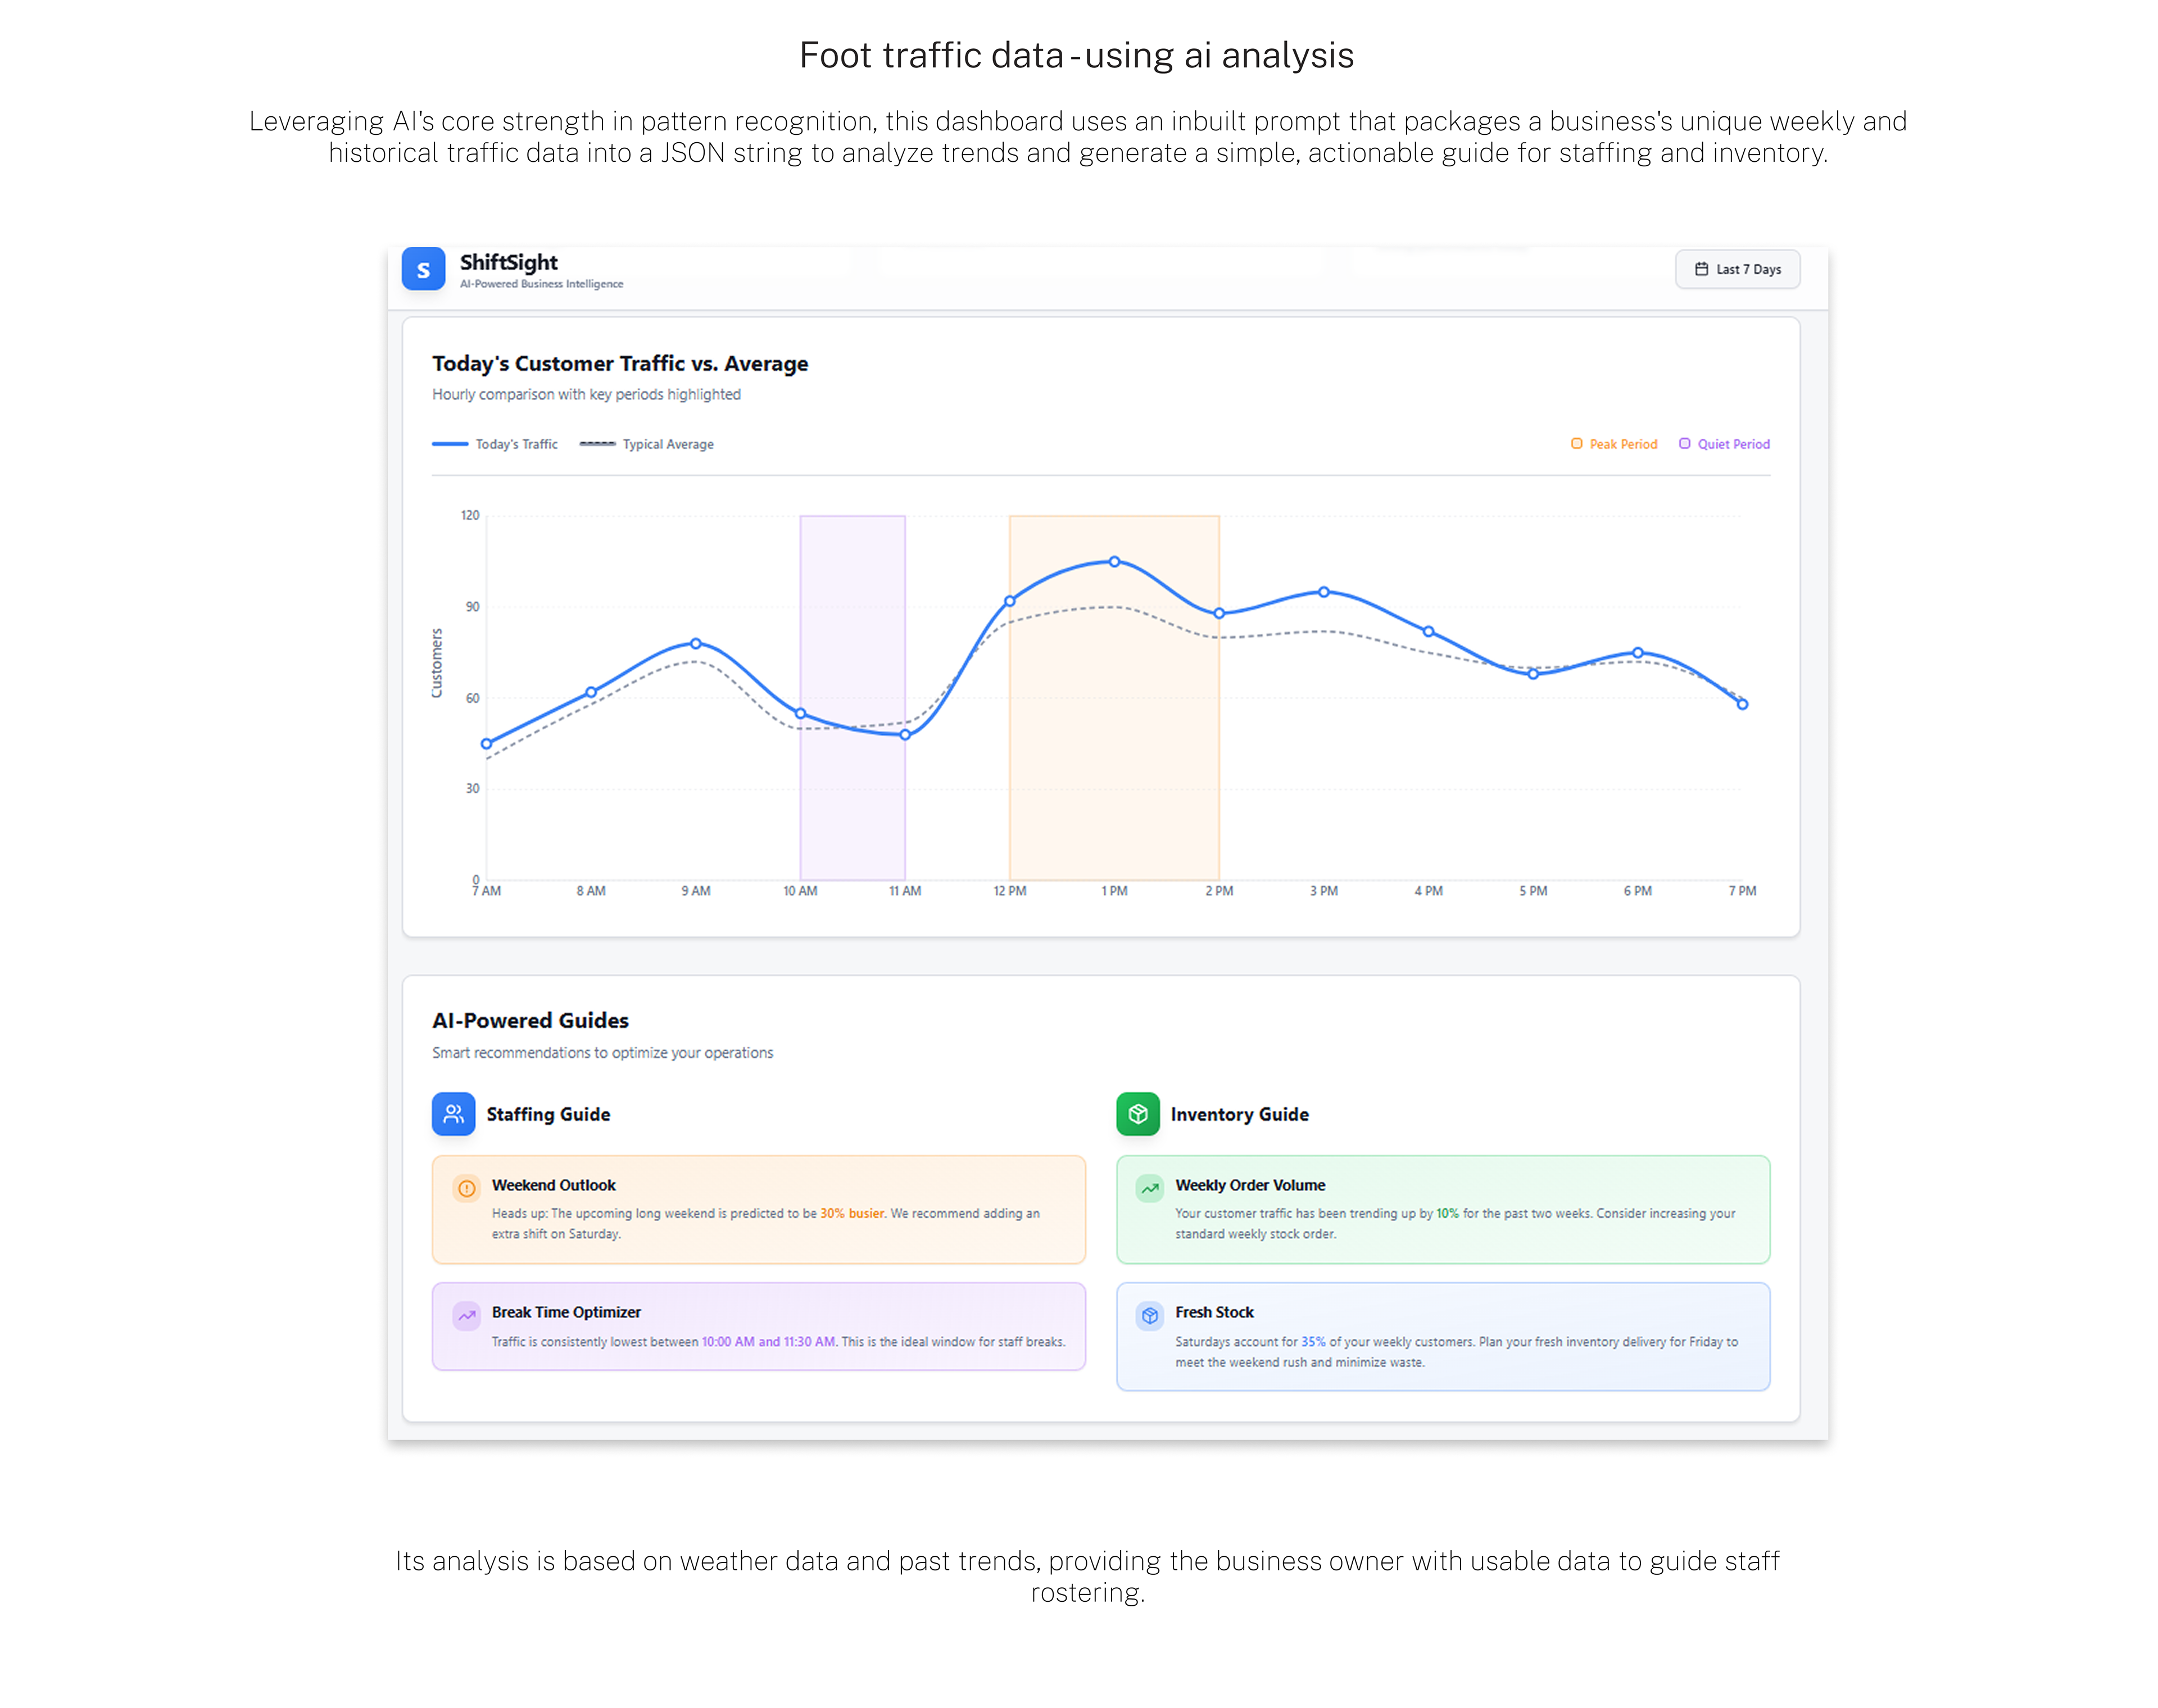This screenshot has height=1708, width=2158.
Task: Click the ShiftSight blue S logo
Action: point(423,269)
